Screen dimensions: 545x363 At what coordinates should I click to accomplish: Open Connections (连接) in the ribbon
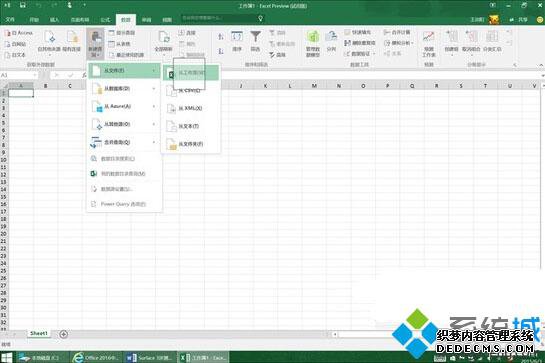[187, 33]
